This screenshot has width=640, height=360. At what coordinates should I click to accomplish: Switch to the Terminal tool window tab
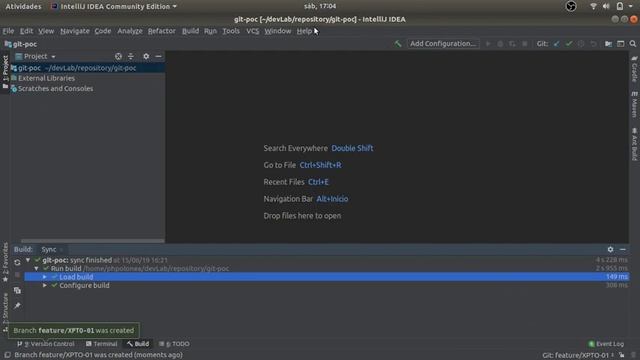(x=101, y=344)
